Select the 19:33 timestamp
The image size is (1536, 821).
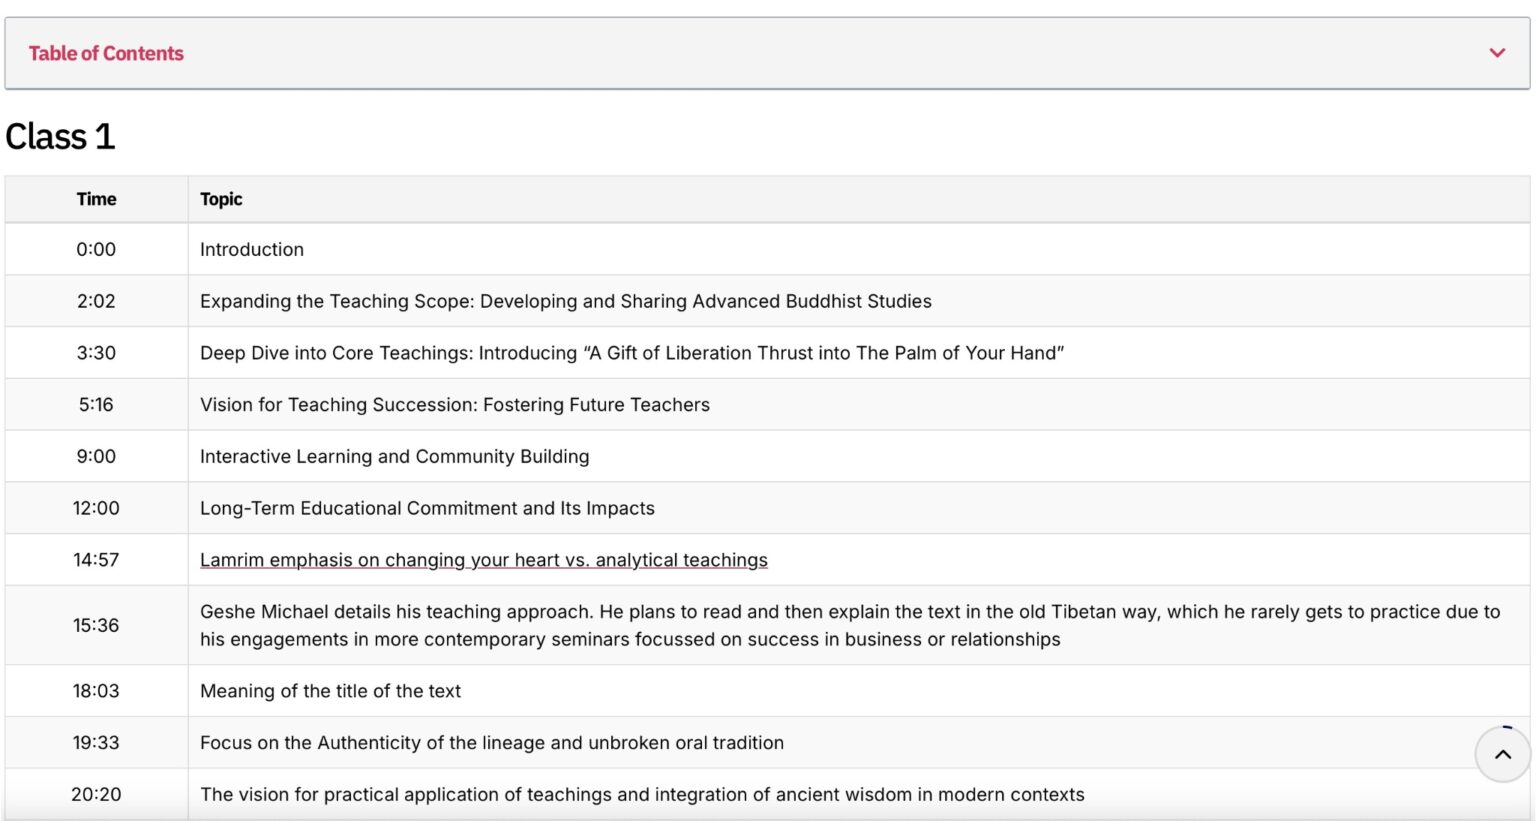pyautogui.click(x=96, y=743)
